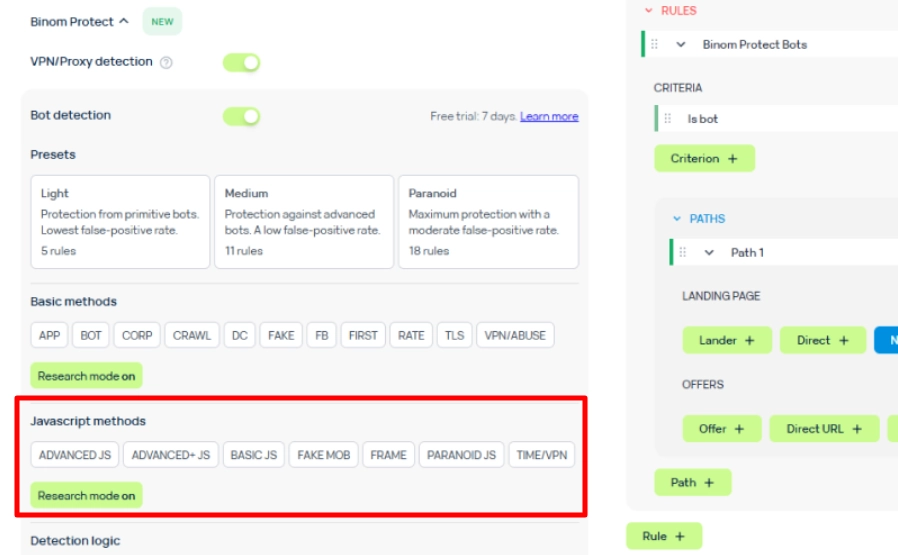Select the Light preset card

coord(120,222)
